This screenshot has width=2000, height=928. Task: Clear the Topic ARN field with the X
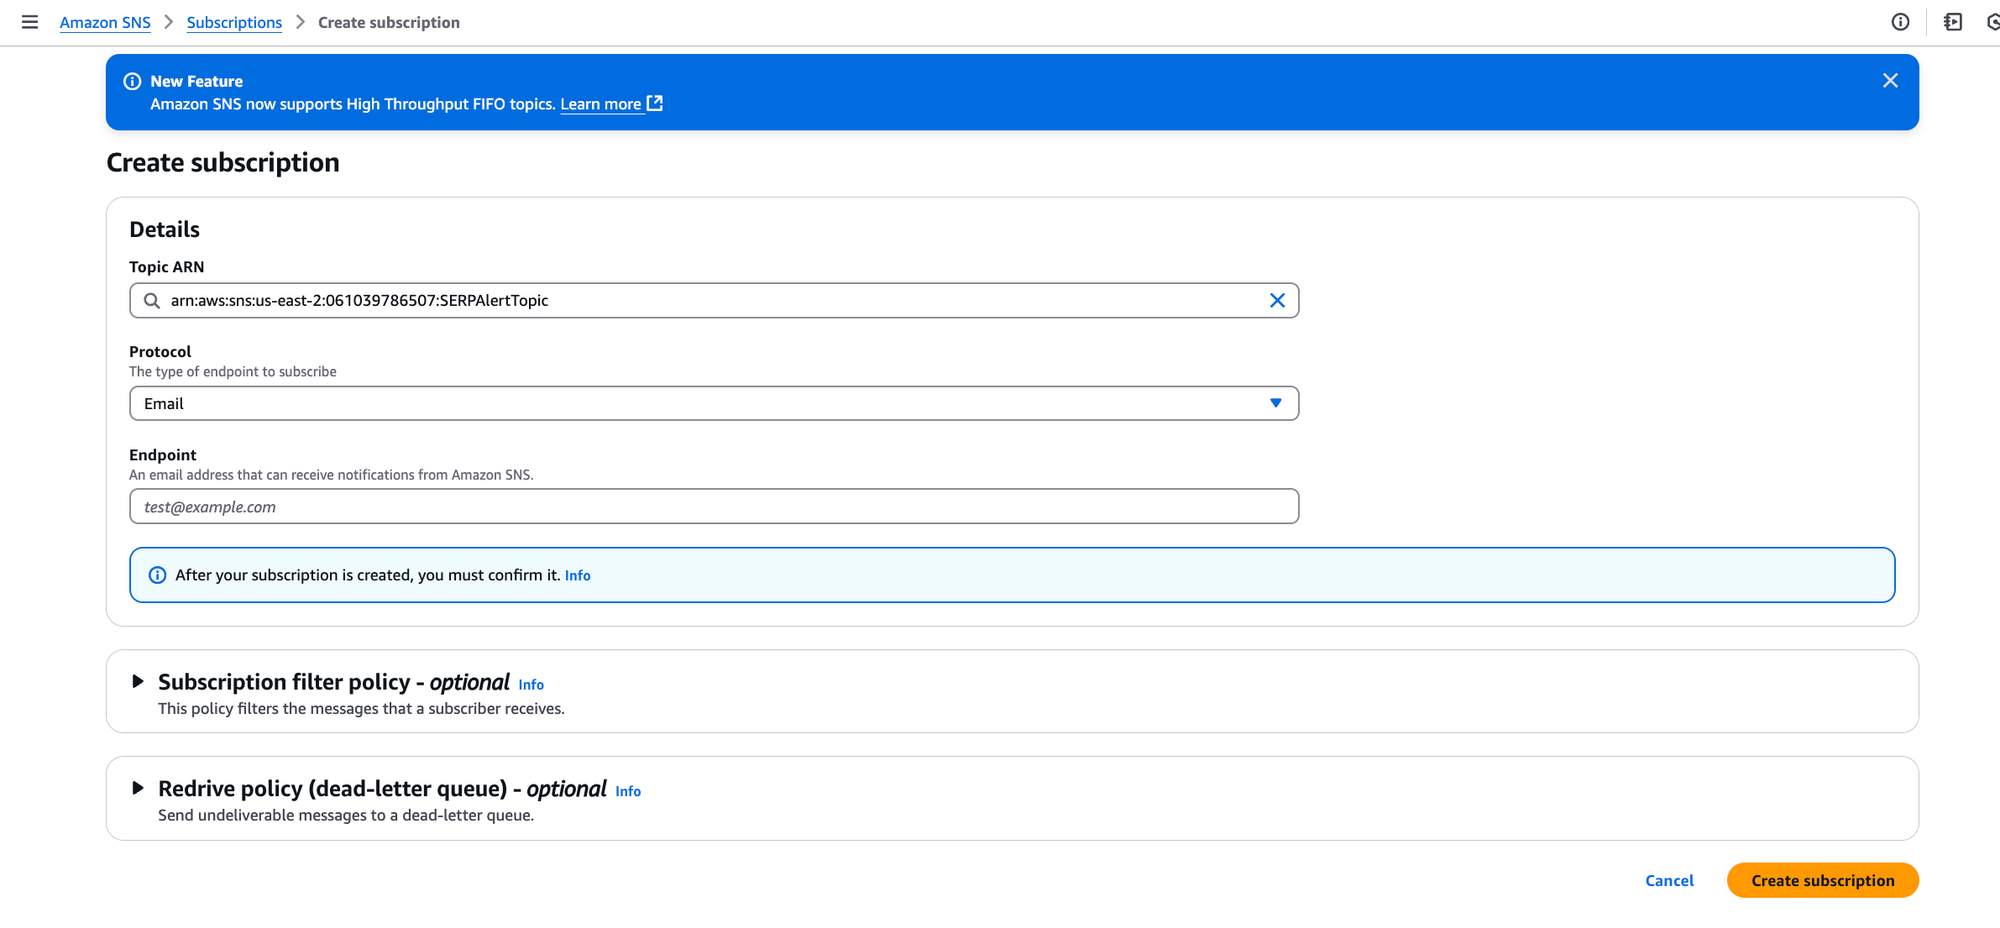tap(1277, 300)
